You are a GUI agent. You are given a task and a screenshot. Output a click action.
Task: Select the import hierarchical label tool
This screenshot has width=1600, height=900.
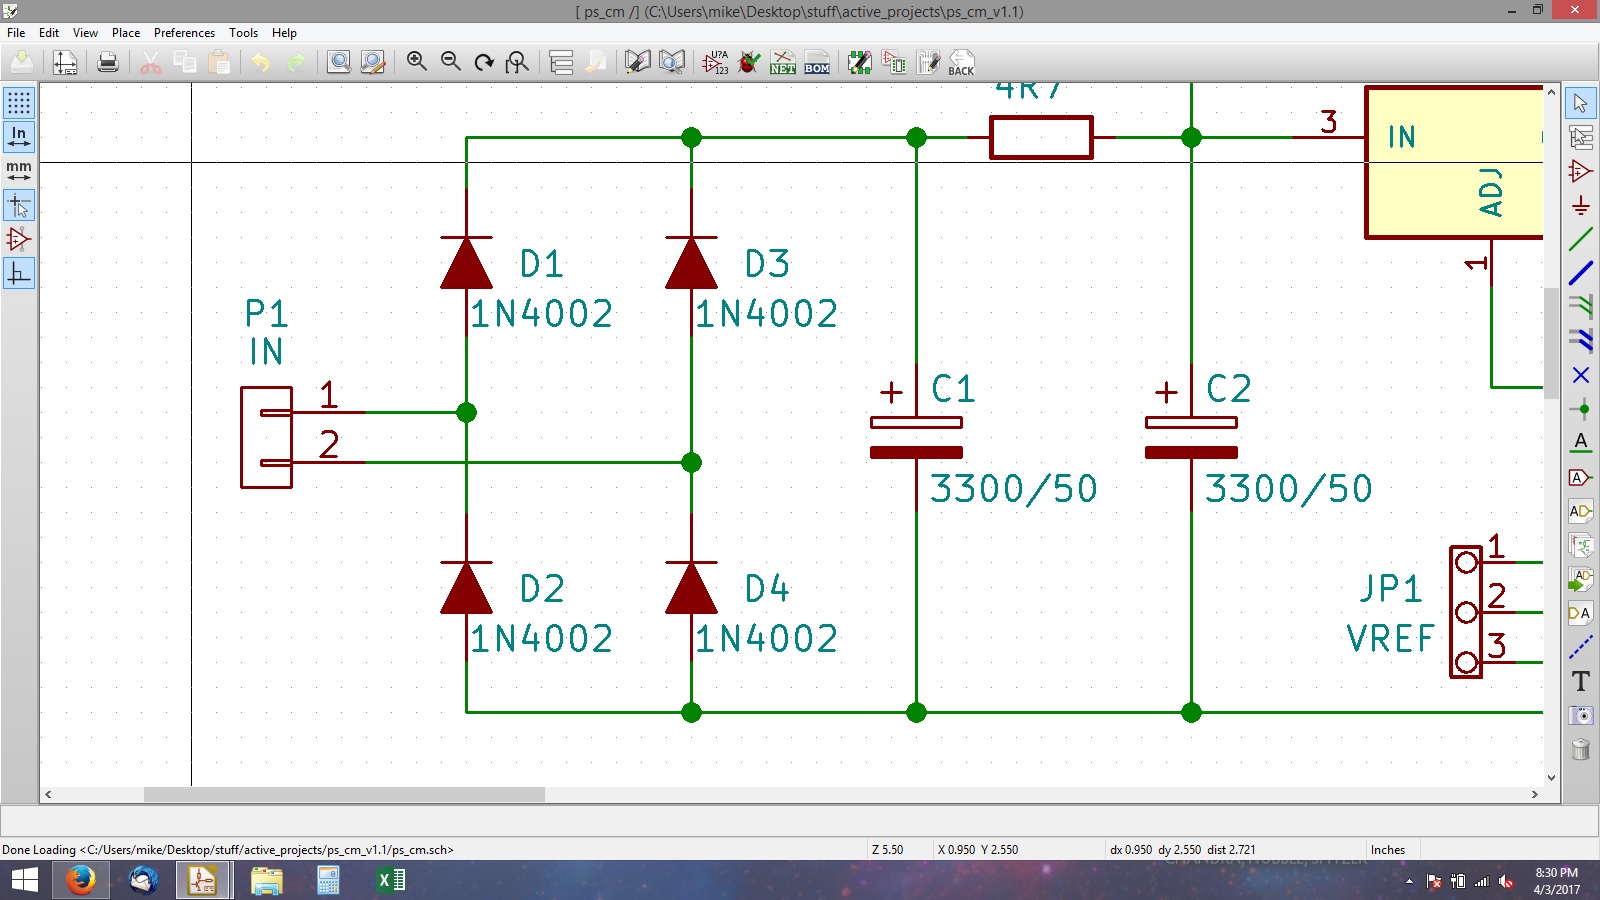pos(1580,579)
